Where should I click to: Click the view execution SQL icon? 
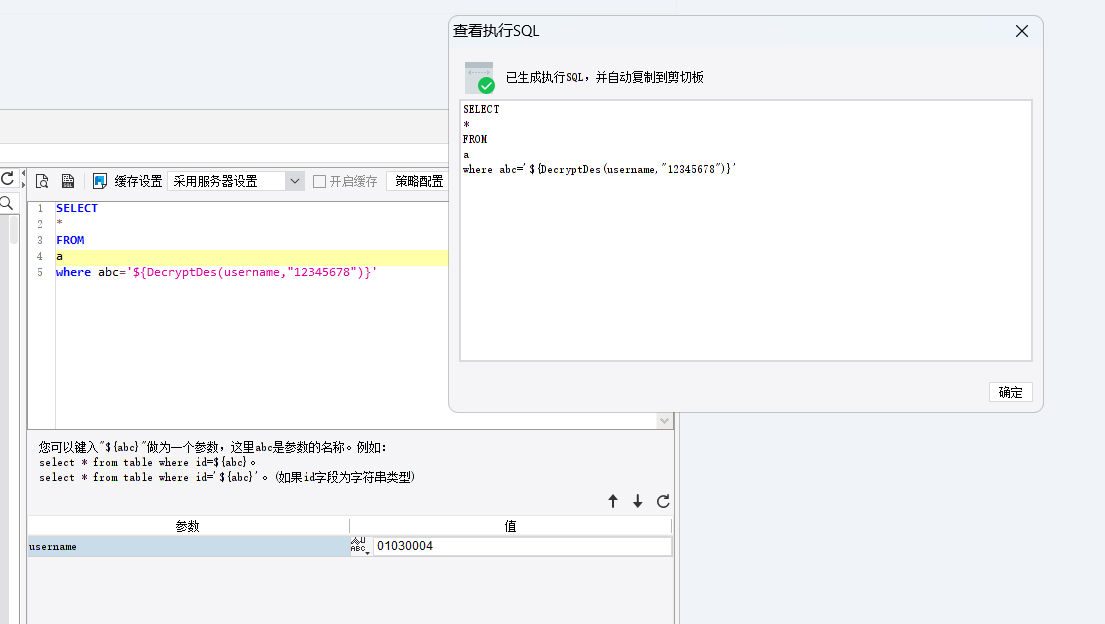click(x=68, y=181)
